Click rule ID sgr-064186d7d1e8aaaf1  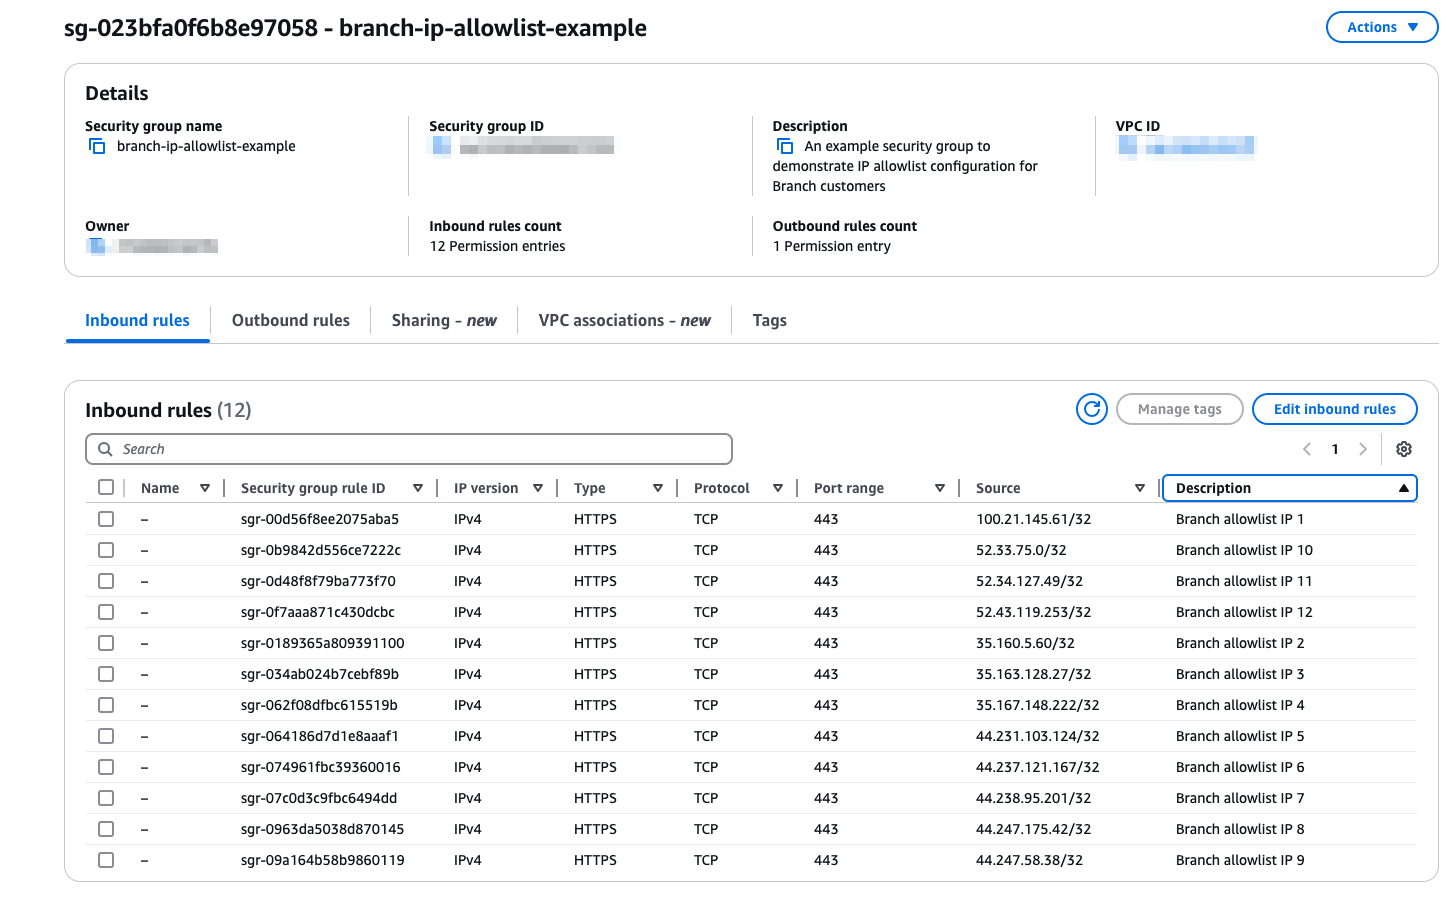(x=320, y=736)
